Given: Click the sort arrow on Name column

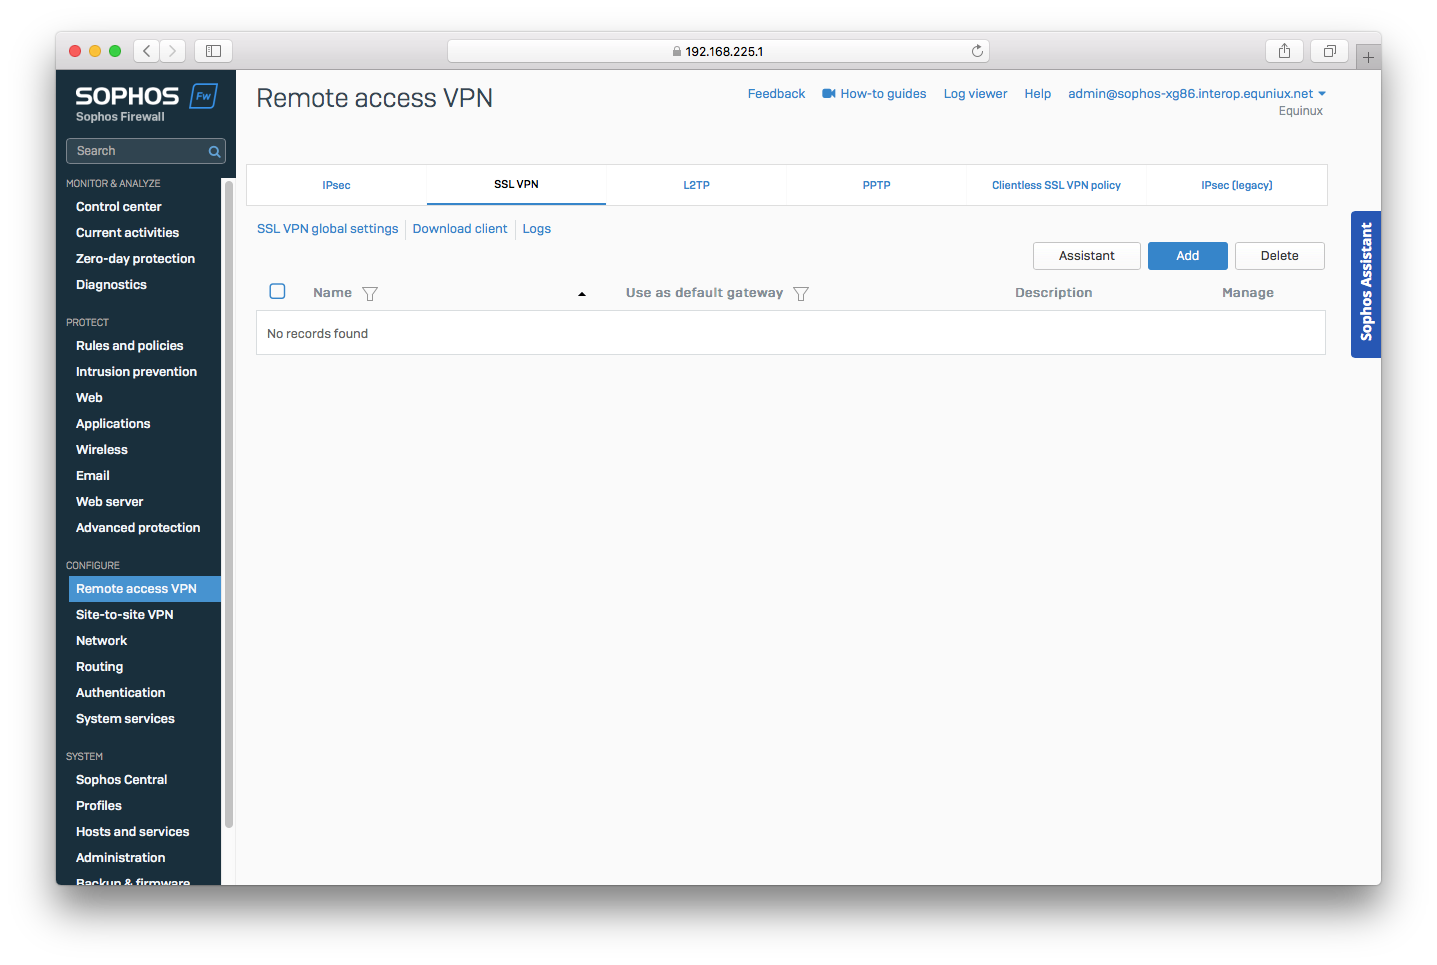Looking at the screenshot, I should point(582,293).
